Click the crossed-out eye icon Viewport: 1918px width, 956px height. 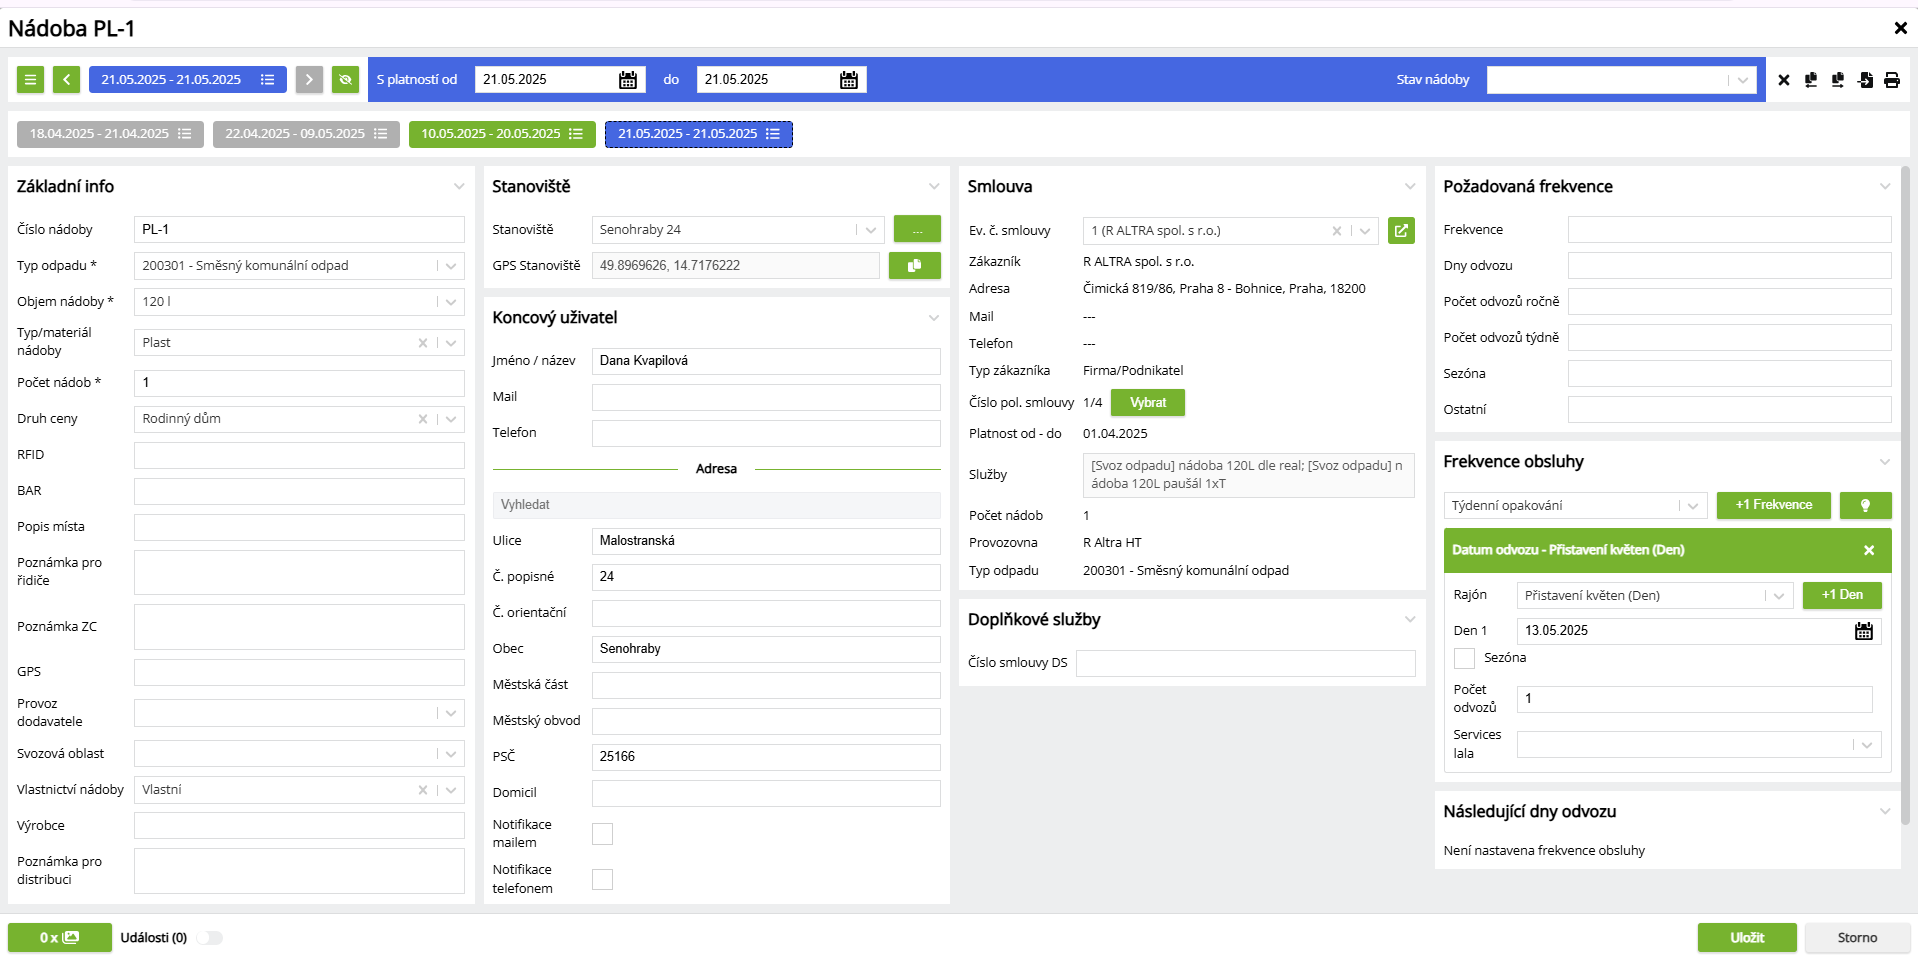point(346,80)
